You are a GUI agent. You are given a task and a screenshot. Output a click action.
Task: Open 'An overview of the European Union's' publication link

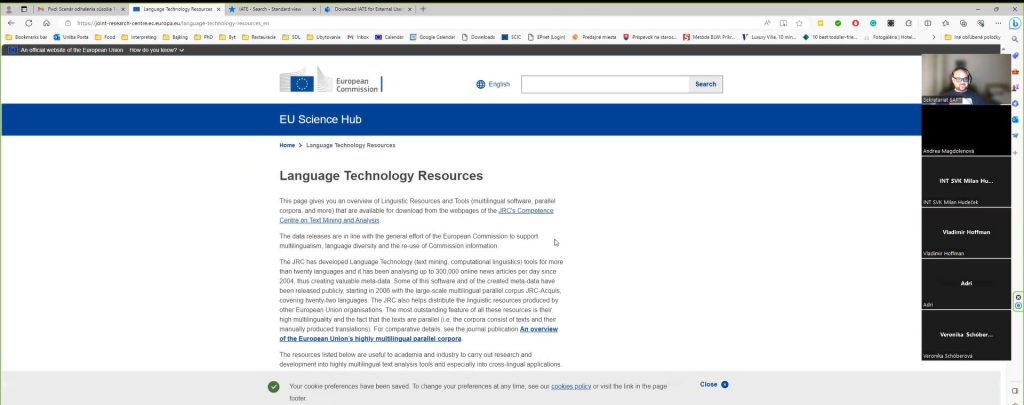(x=419, y=334)
